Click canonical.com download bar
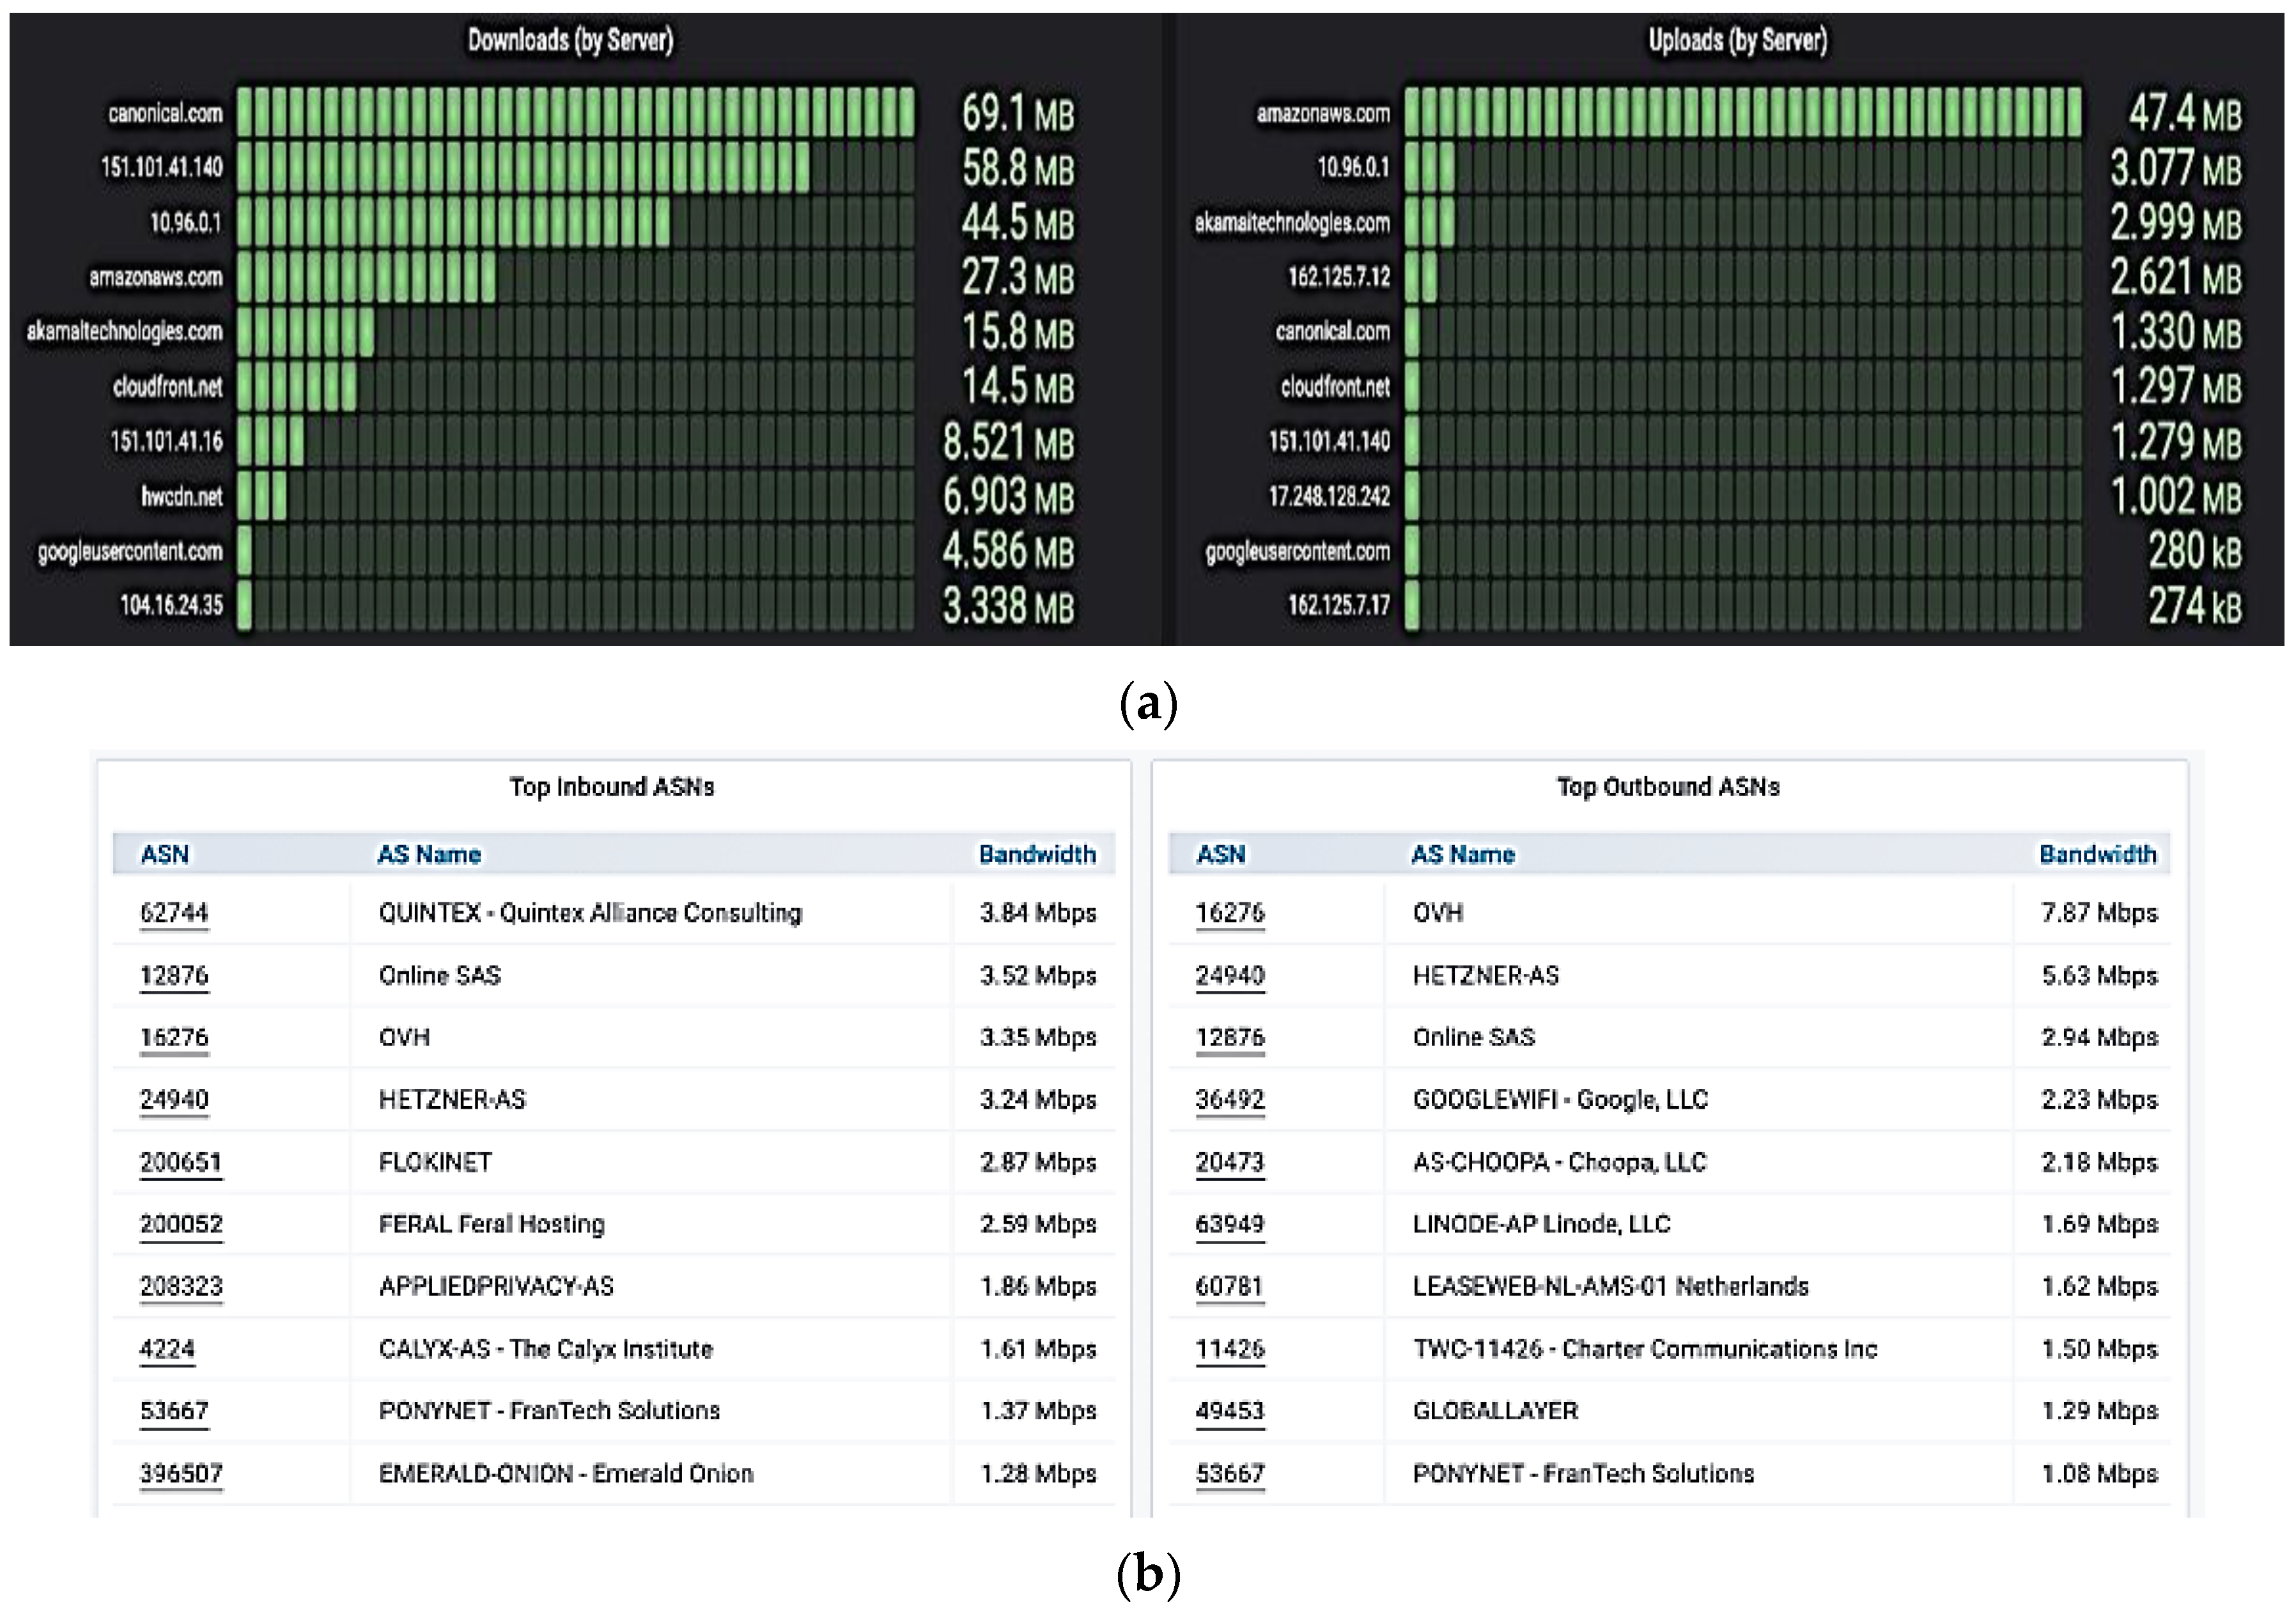Viewport: 2296px width, 1618px height. (x=575, y=112)
